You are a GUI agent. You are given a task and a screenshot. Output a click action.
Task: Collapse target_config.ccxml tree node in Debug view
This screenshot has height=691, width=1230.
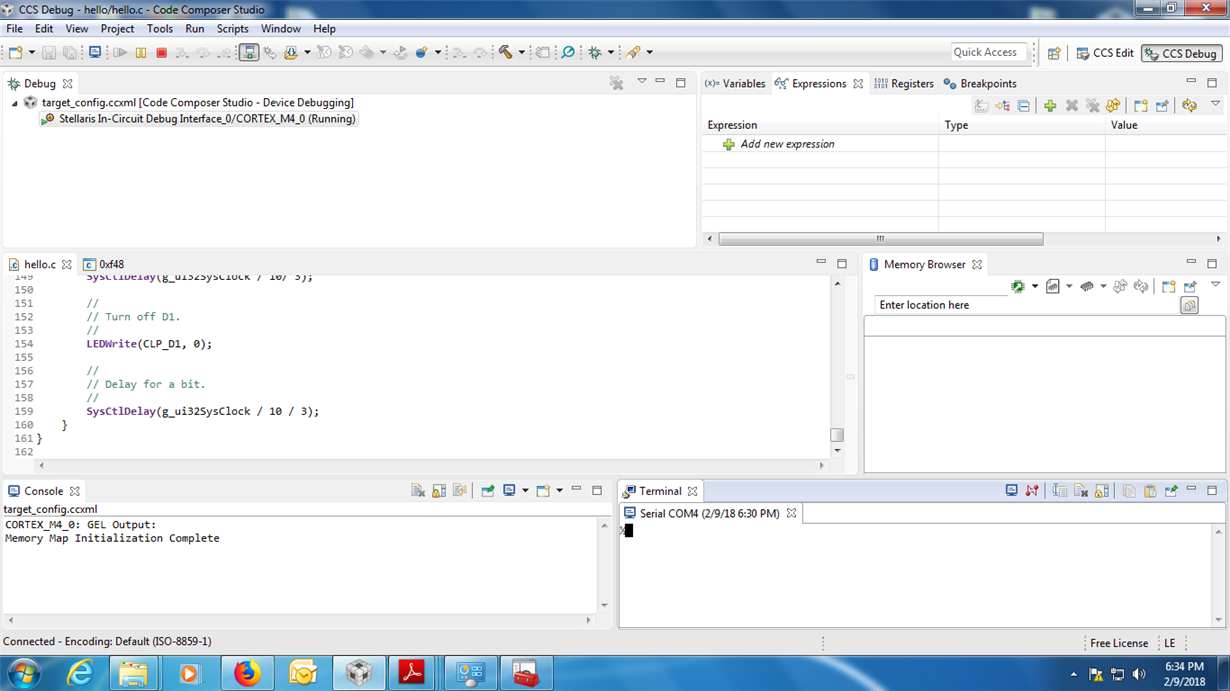pos(14,103)
